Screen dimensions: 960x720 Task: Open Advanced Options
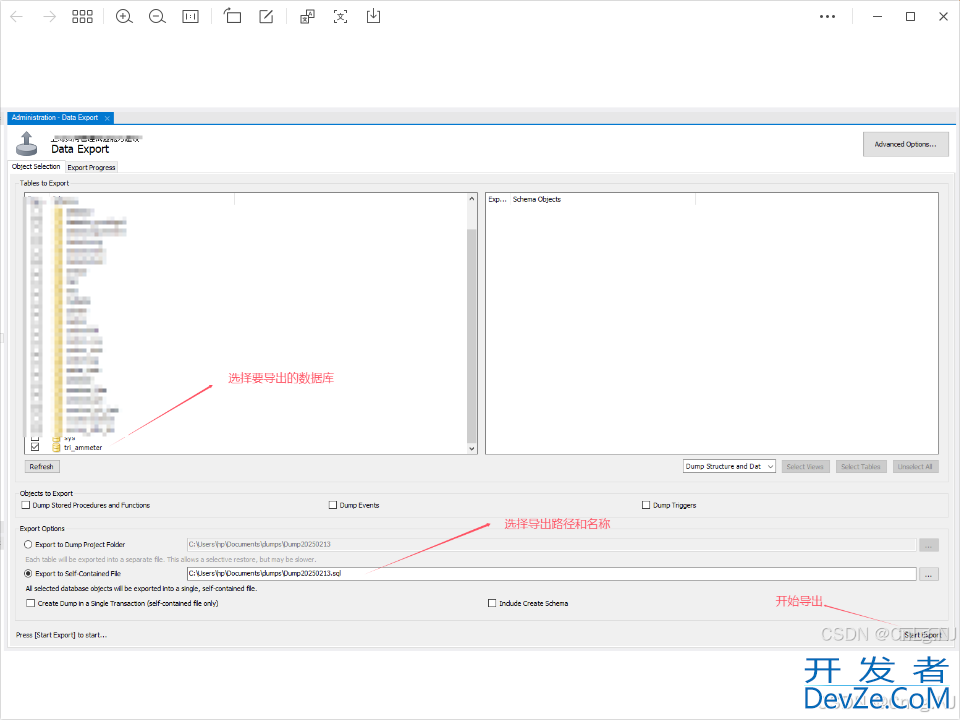pyautogui.click(x=906, y=144)
